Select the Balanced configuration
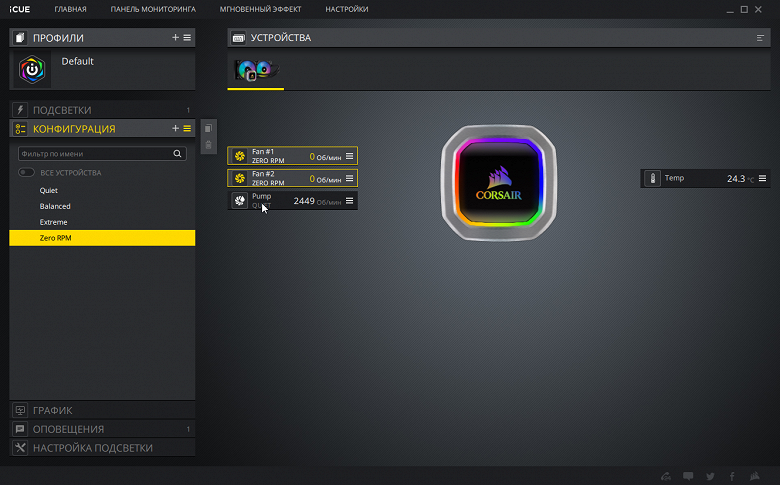 pos(102,206)
